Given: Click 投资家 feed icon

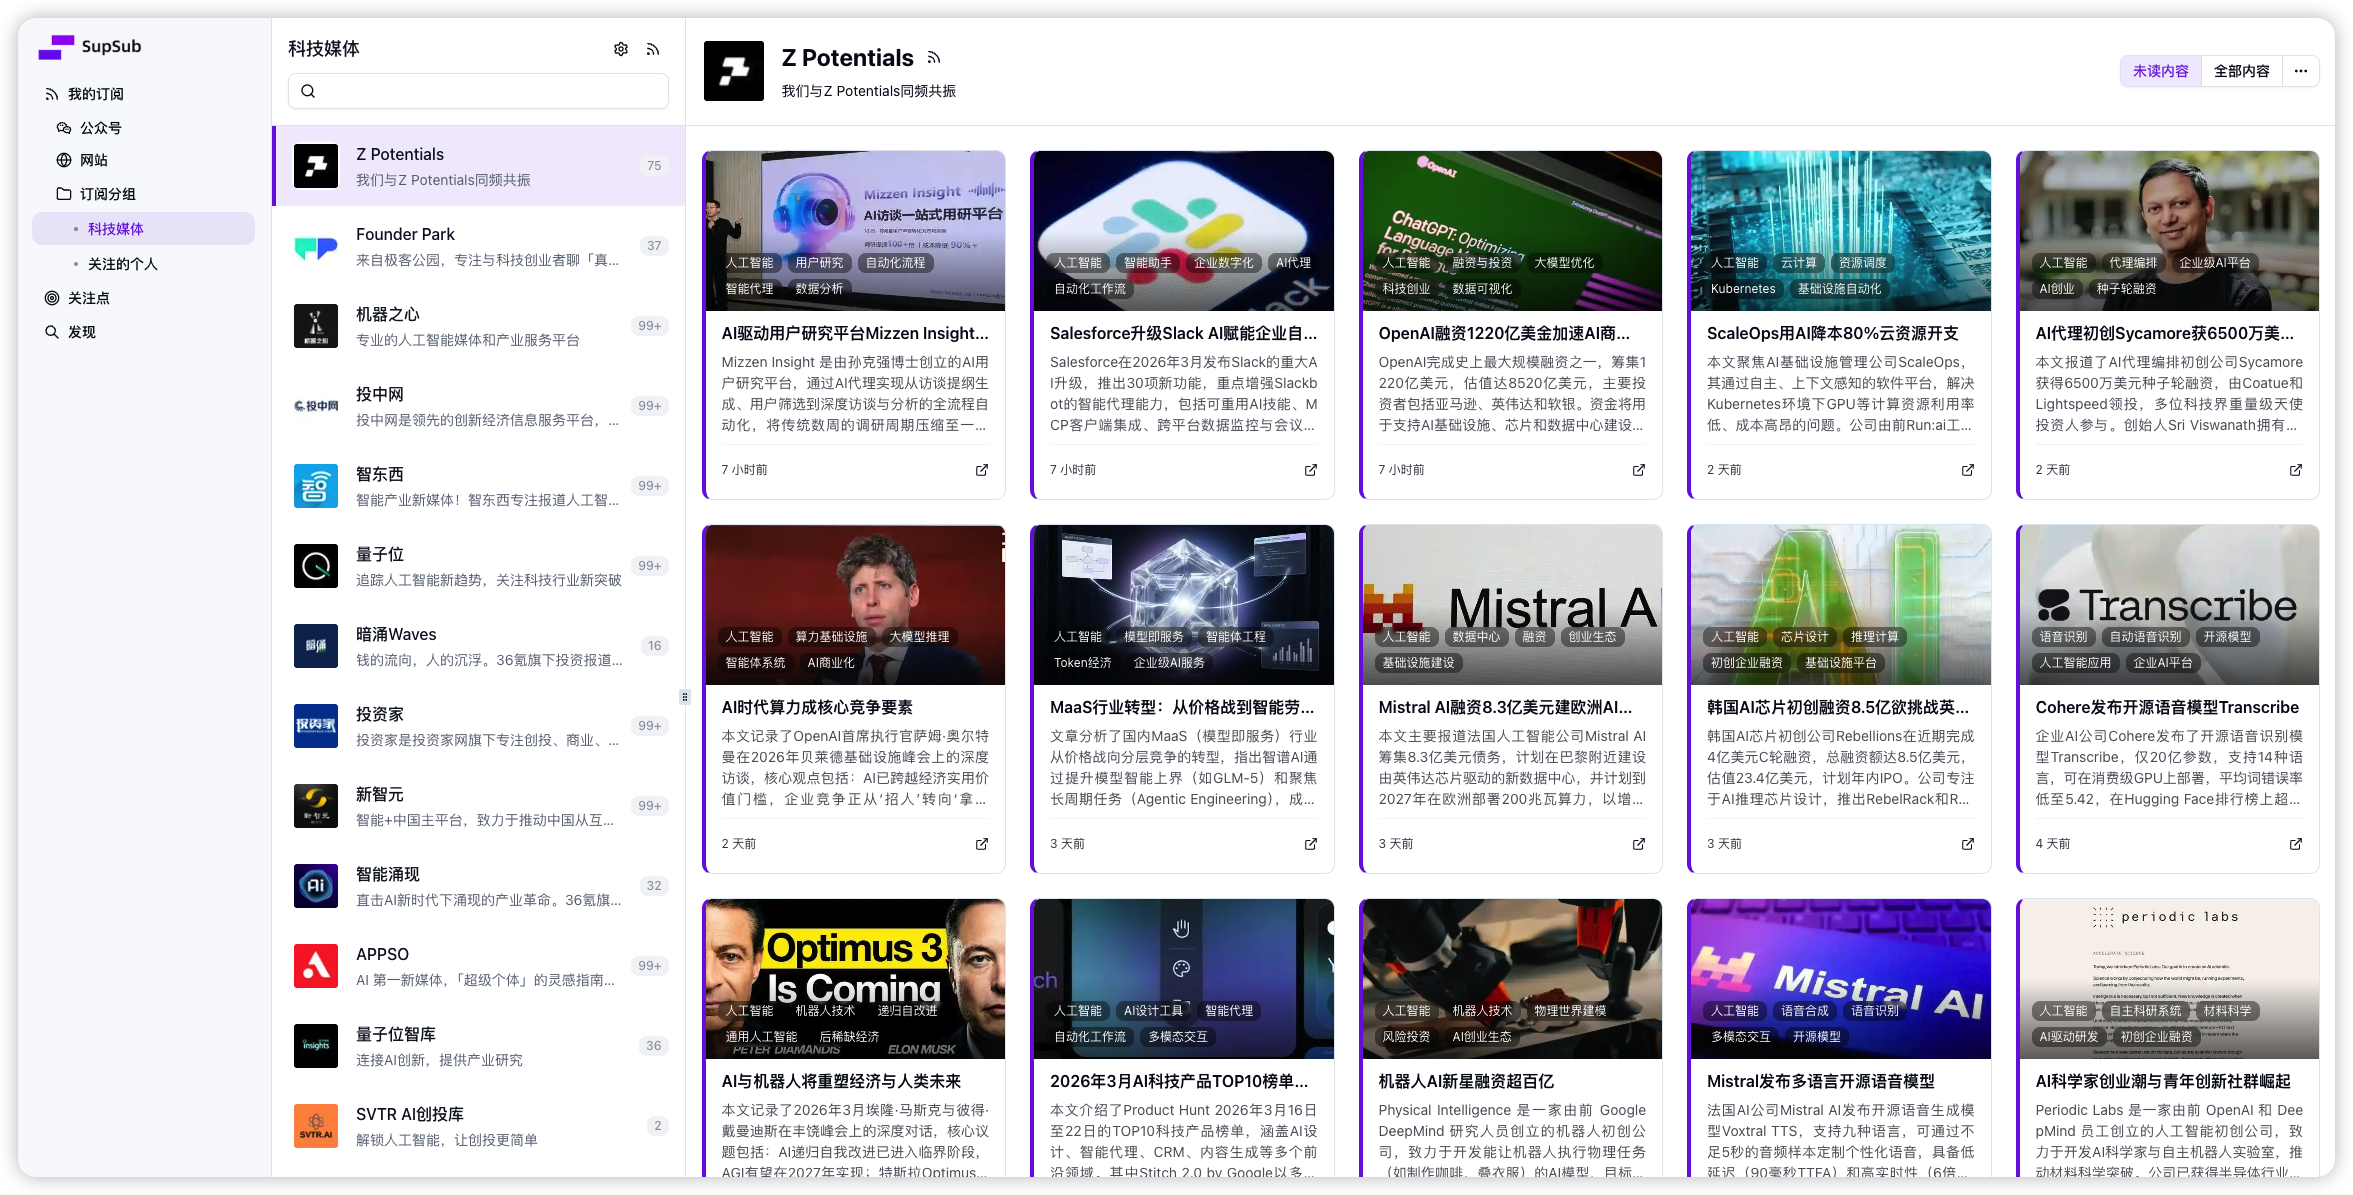Looking at the screenshot, I should [316, 726].
